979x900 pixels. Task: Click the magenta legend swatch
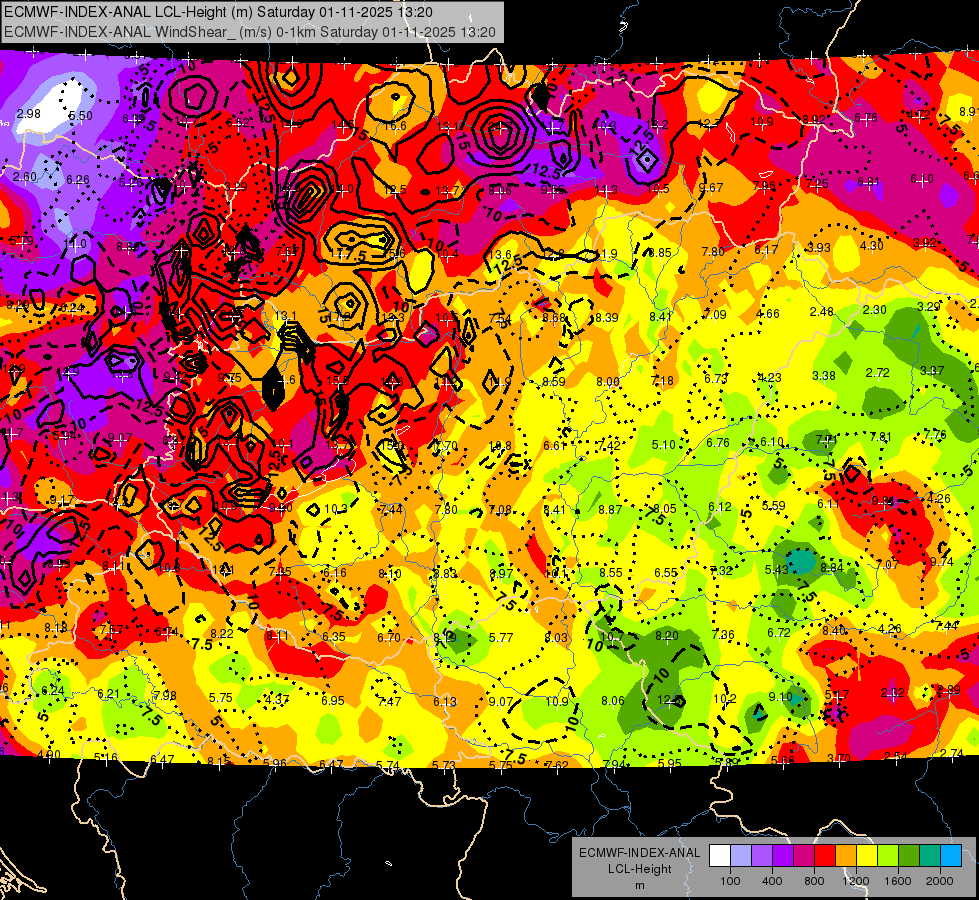click(804, 856)
